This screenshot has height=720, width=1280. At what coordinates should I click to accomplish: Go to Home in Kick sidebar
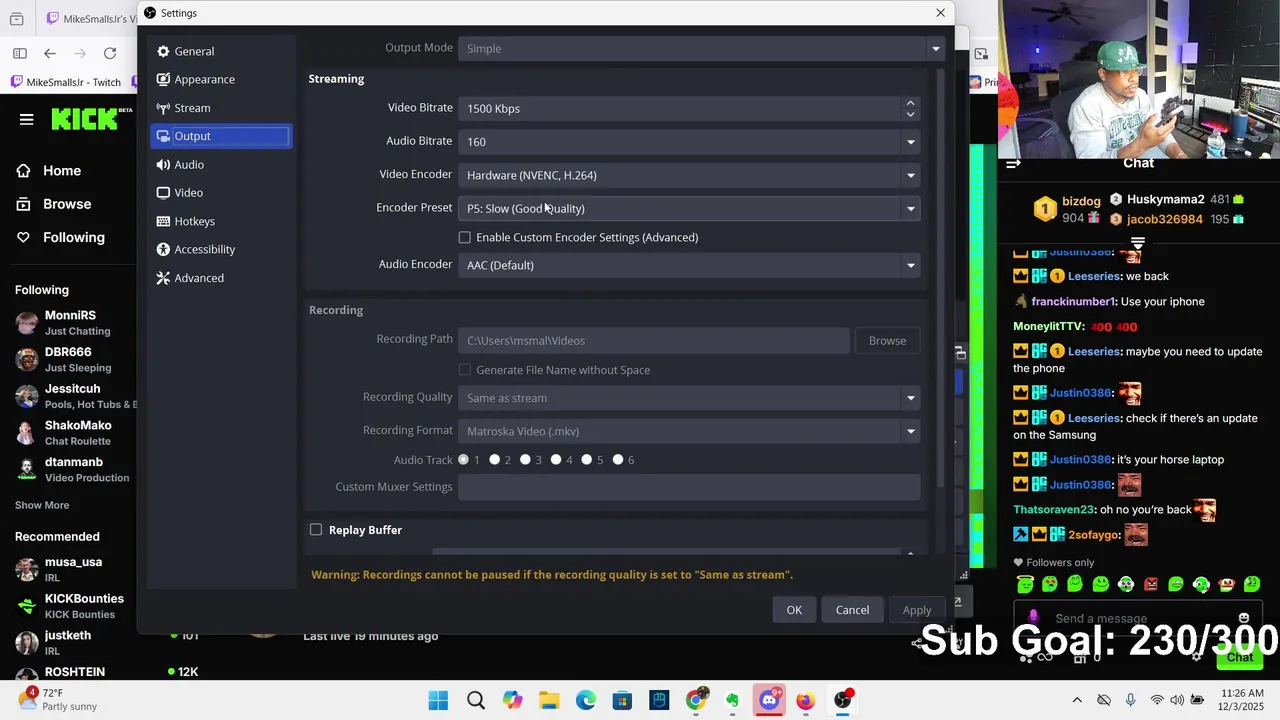pyautogui.click(x=62, y=171)
